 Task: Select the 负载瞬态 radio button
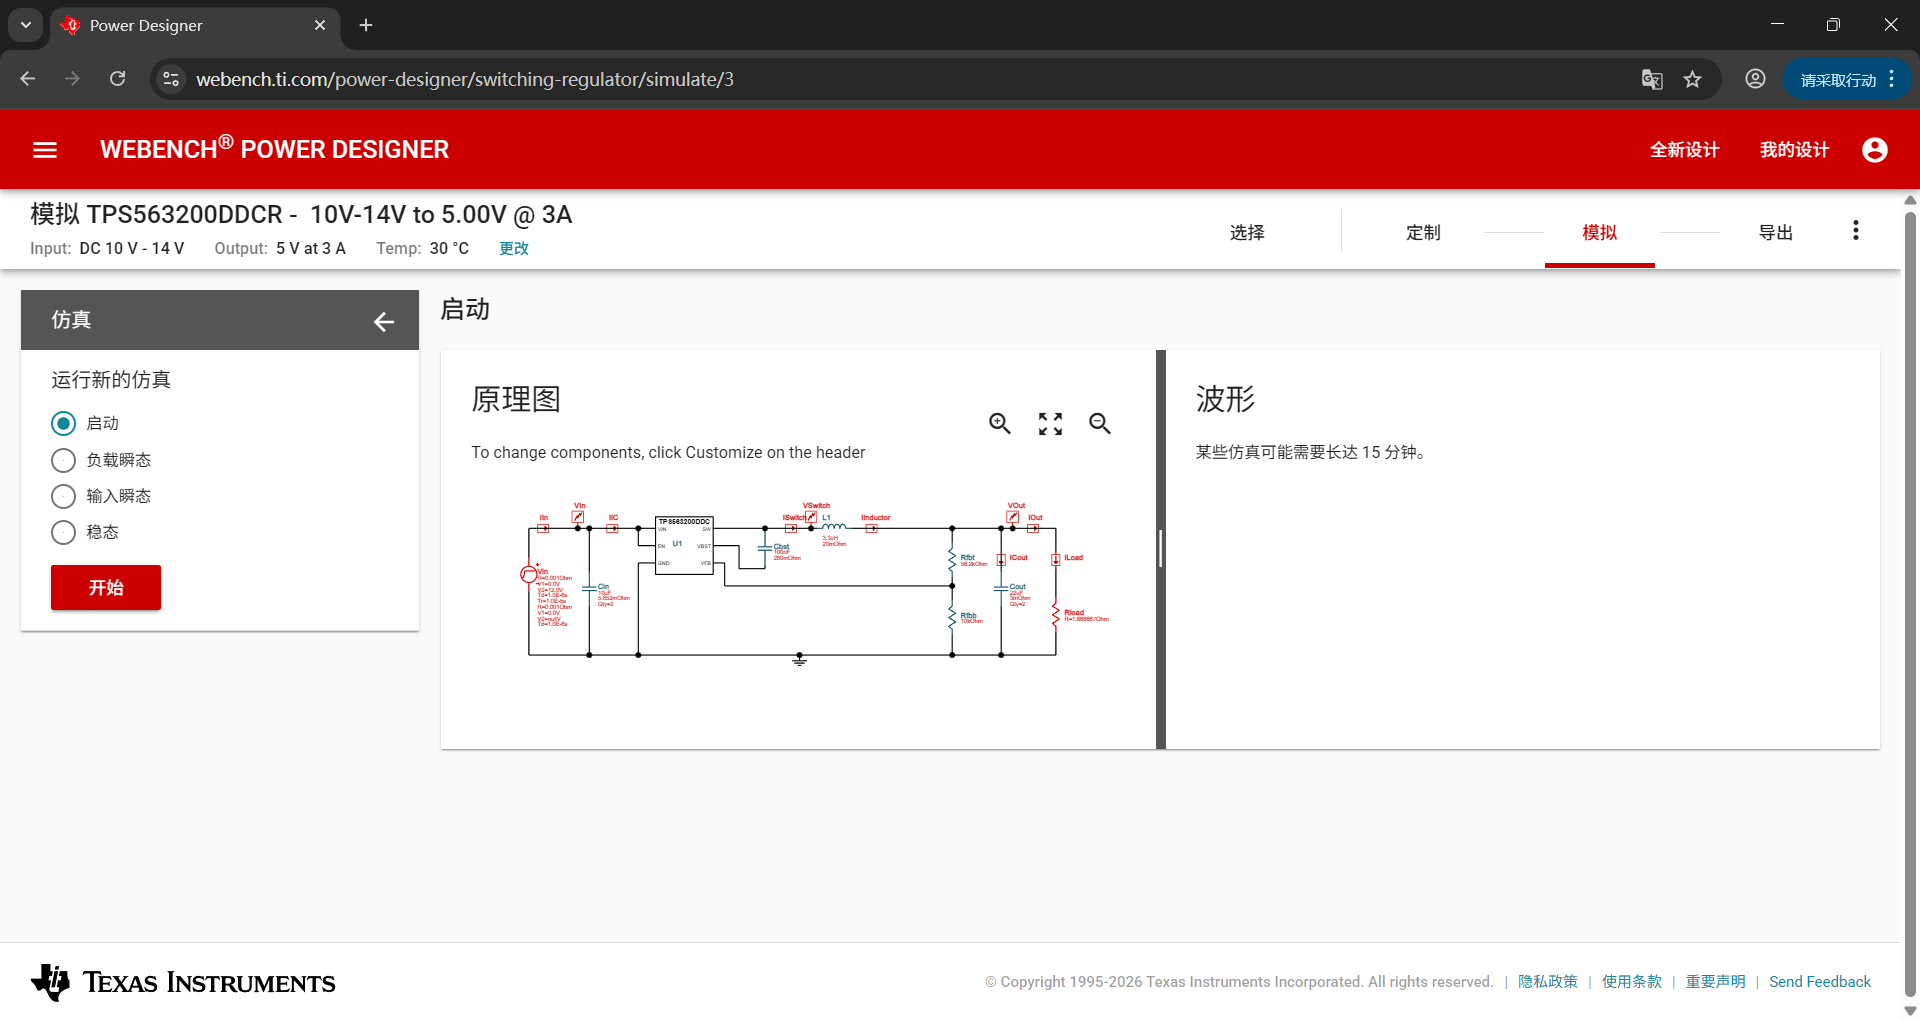[x=63, y=460]
